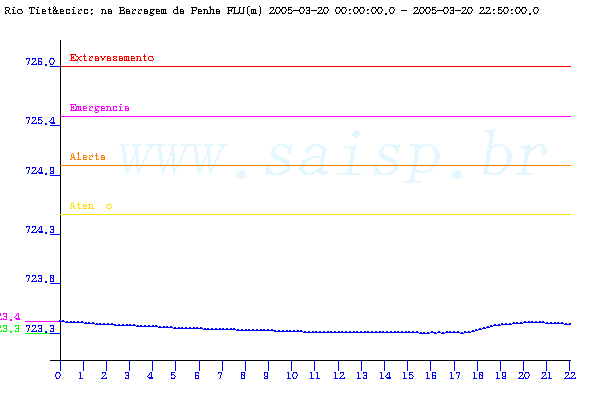Click the hour 20 label on x-axis

(524, 376)
